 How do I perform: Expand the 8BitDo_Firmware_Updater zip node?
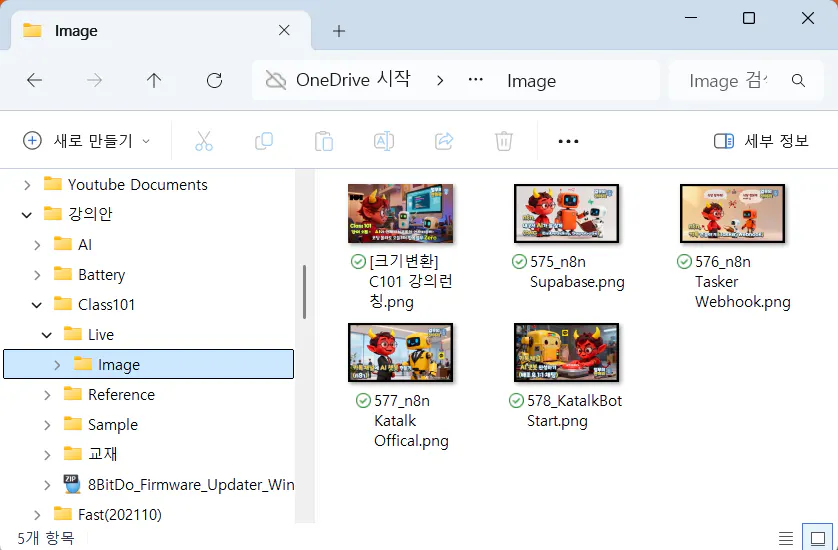pos(47,484)
